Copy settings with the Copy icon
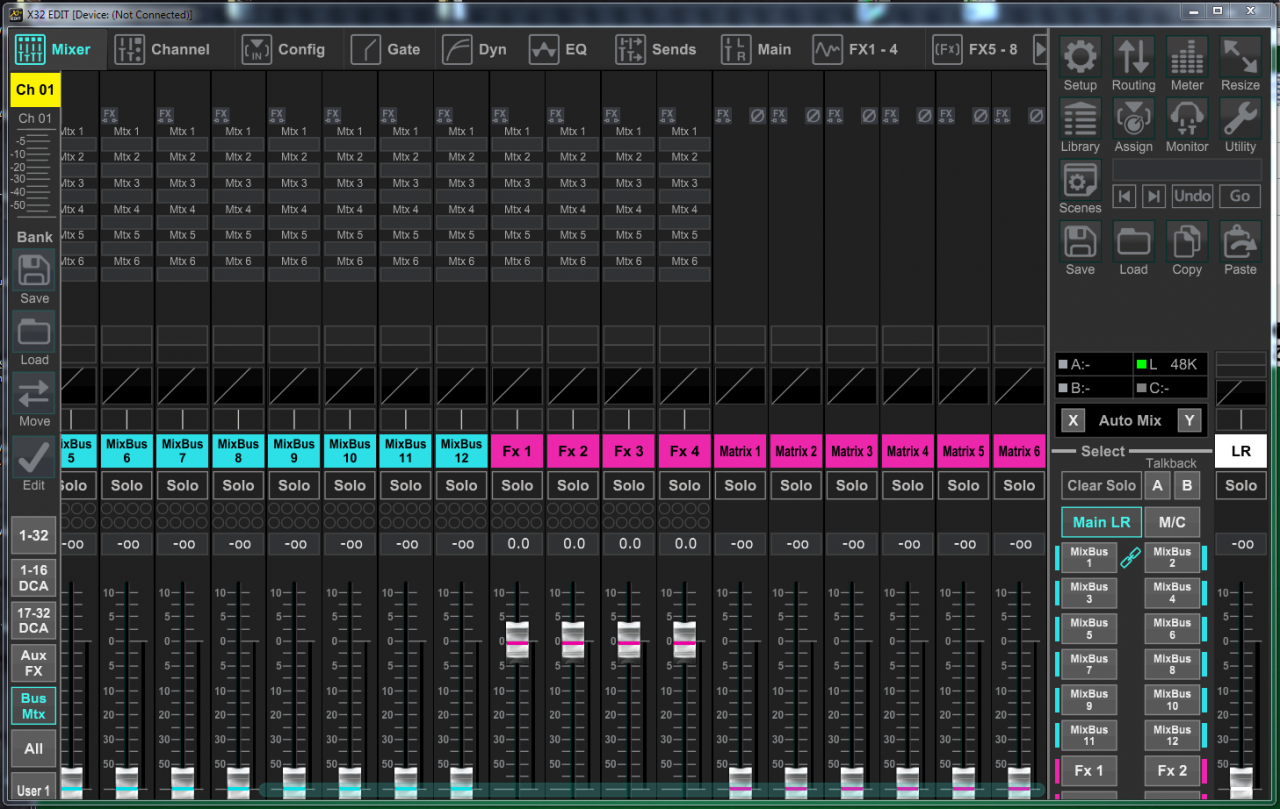The image size is (1280, 809). [x=1187, y=241]
